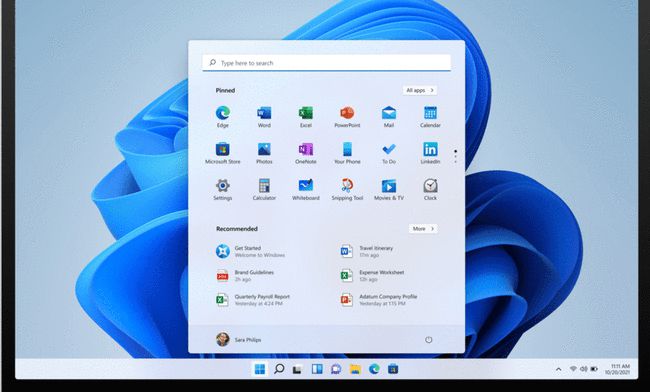Click the volume icon in system tray

click(584, 369)
